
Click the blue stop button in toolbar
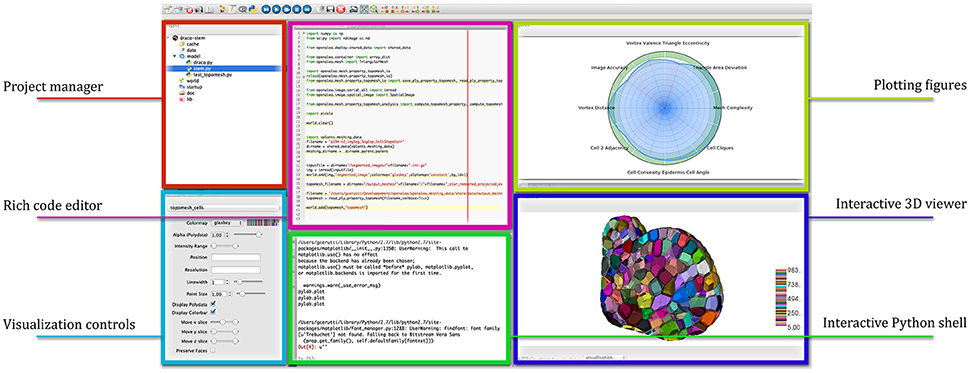coord(297,9)
